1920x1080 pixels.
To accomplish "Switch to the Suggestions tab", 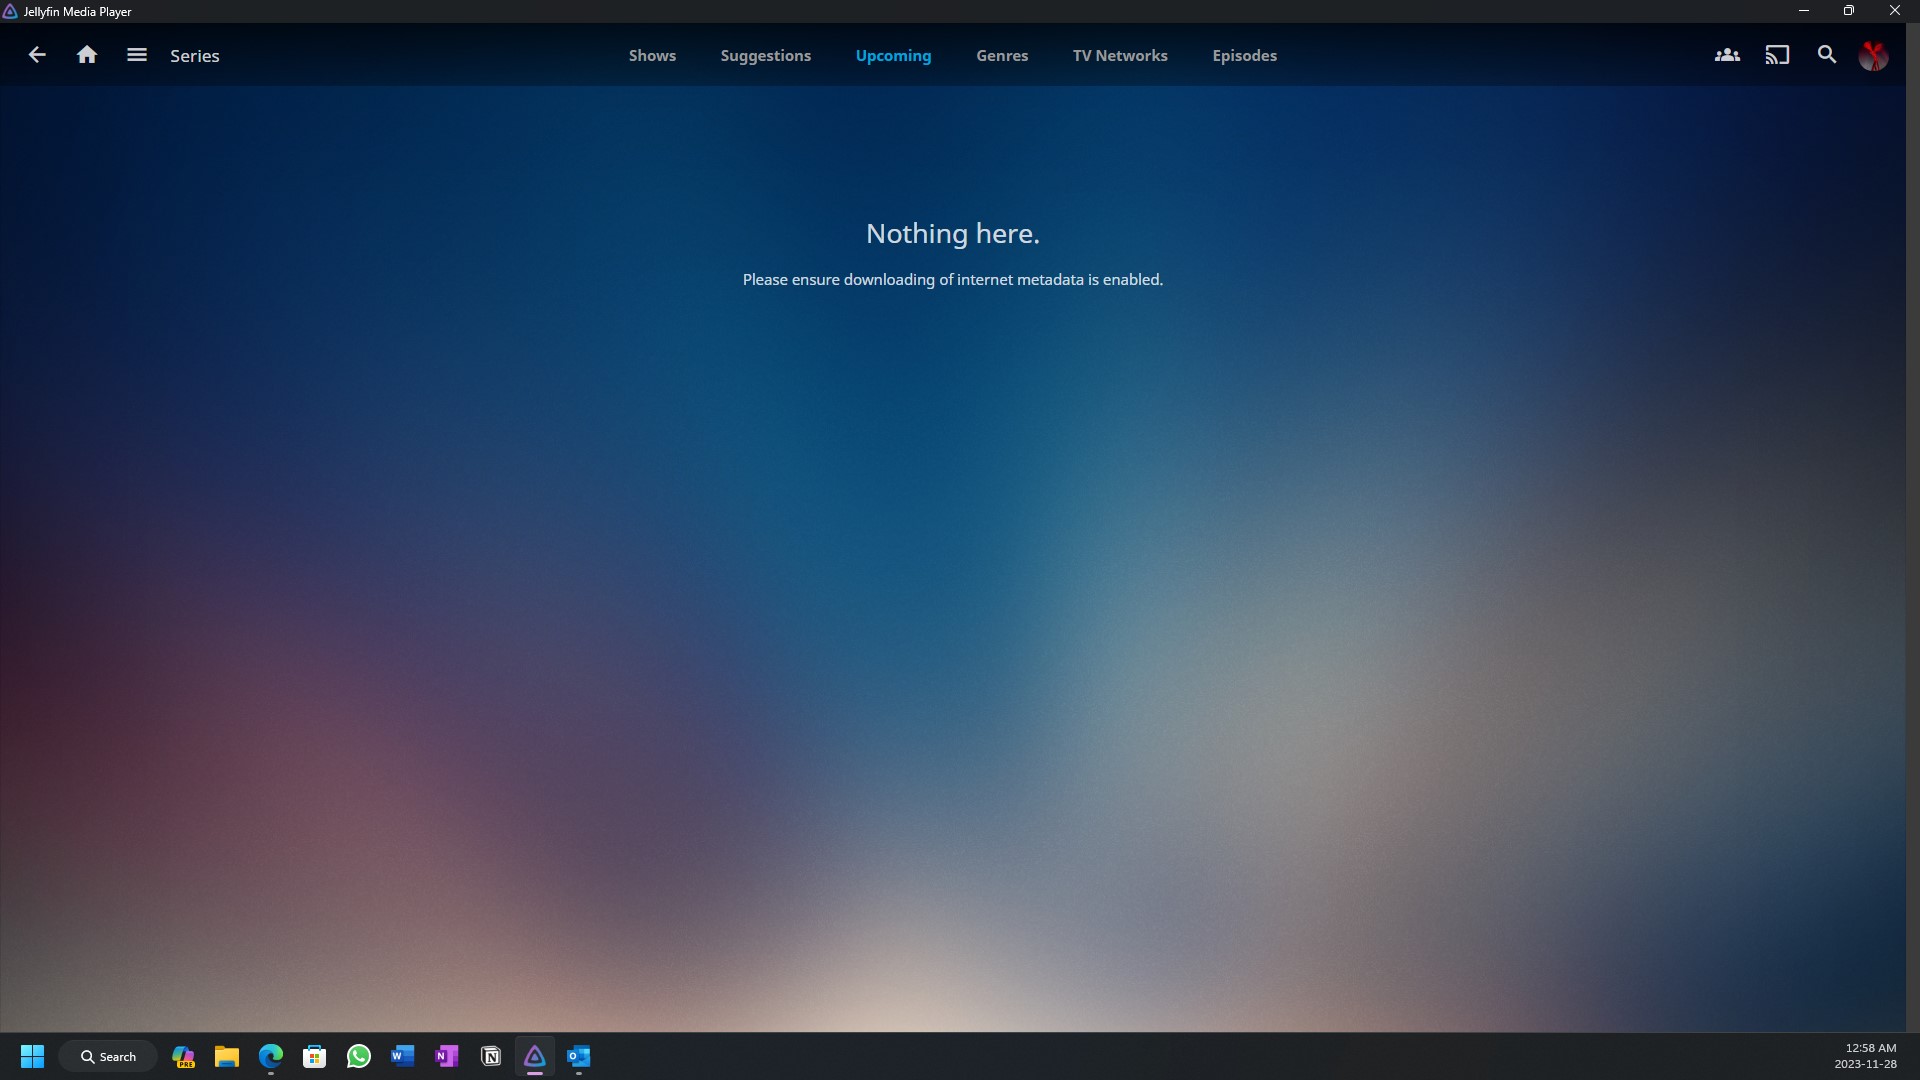I will 765,56.
